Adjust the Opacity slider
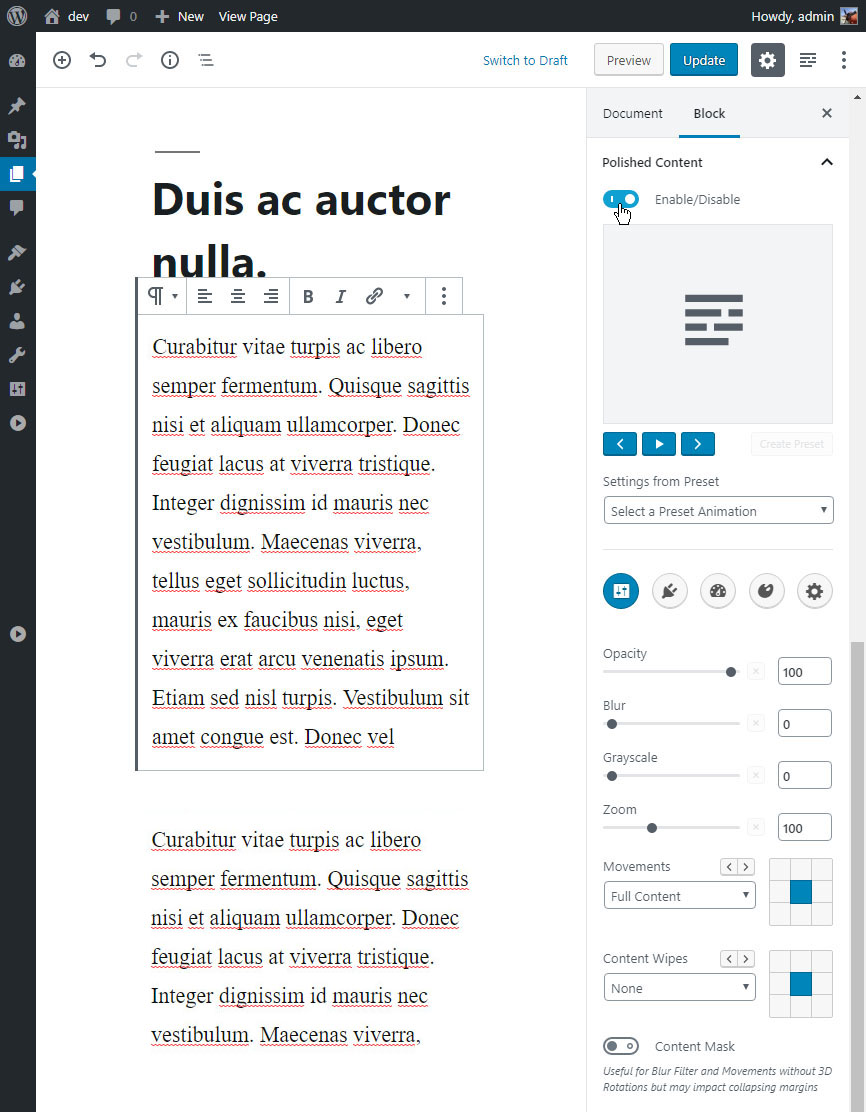The width and height of the screenshot is (866, 1112). pyautogui.click(x=671, y=672)
